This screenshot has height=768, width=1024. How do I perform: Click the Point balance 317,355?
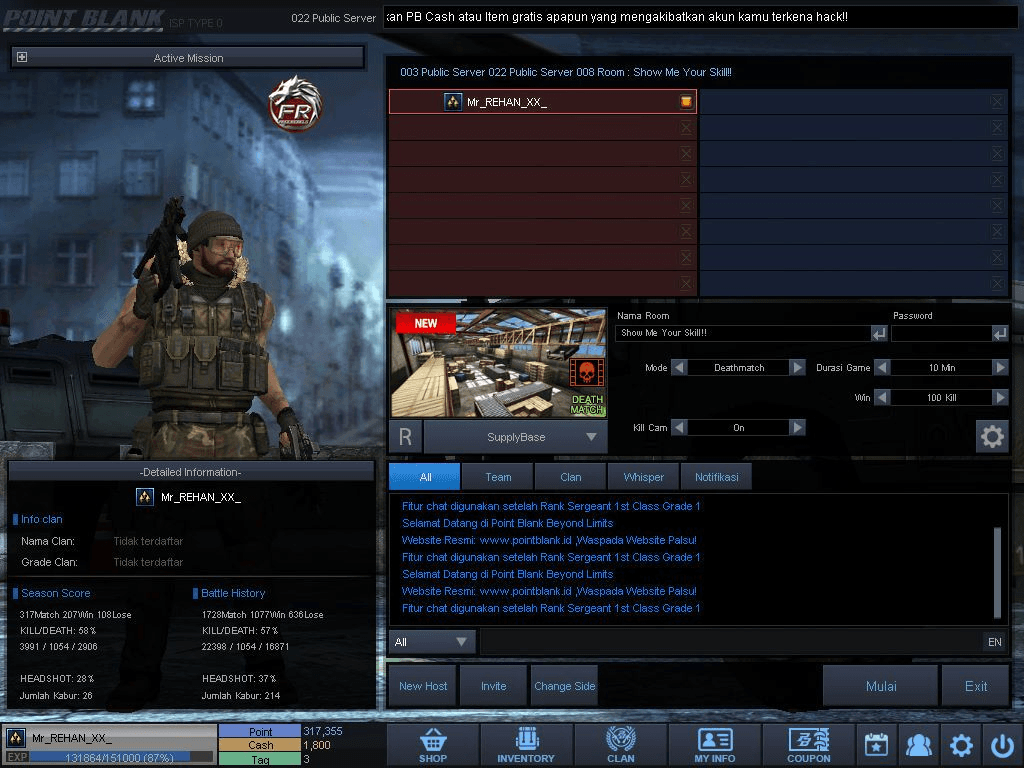click(322, 731)
